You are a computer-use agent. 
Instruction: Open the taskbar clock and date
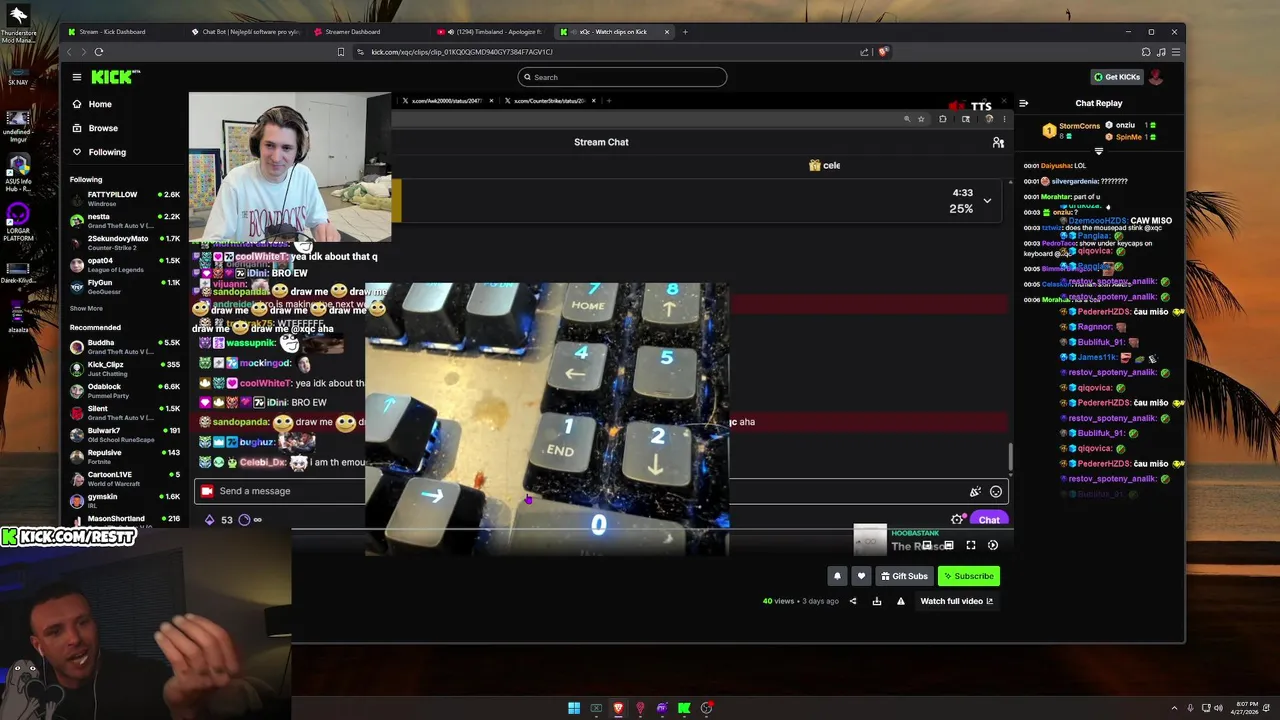(x=1245, y=708)
